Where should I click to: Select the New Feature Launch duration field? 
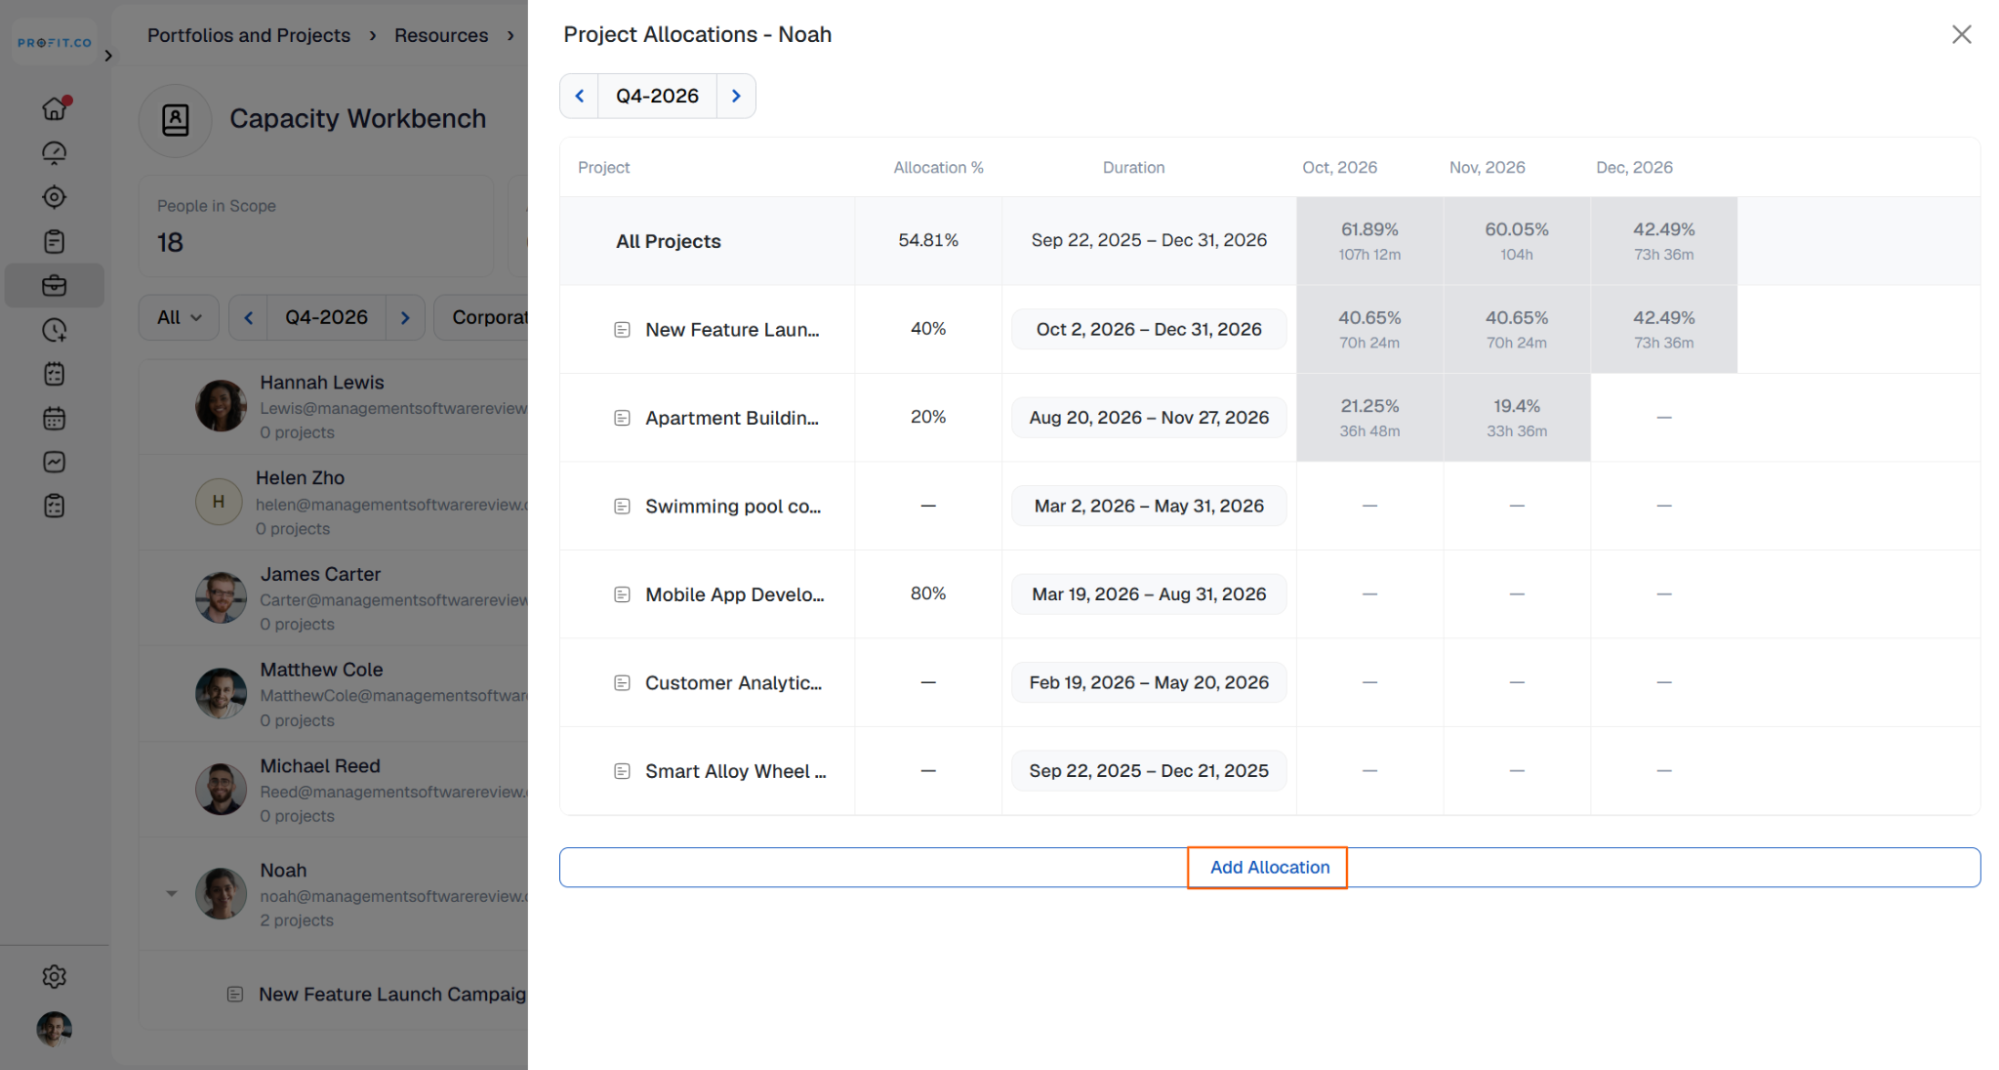[x=1149, y=329]
